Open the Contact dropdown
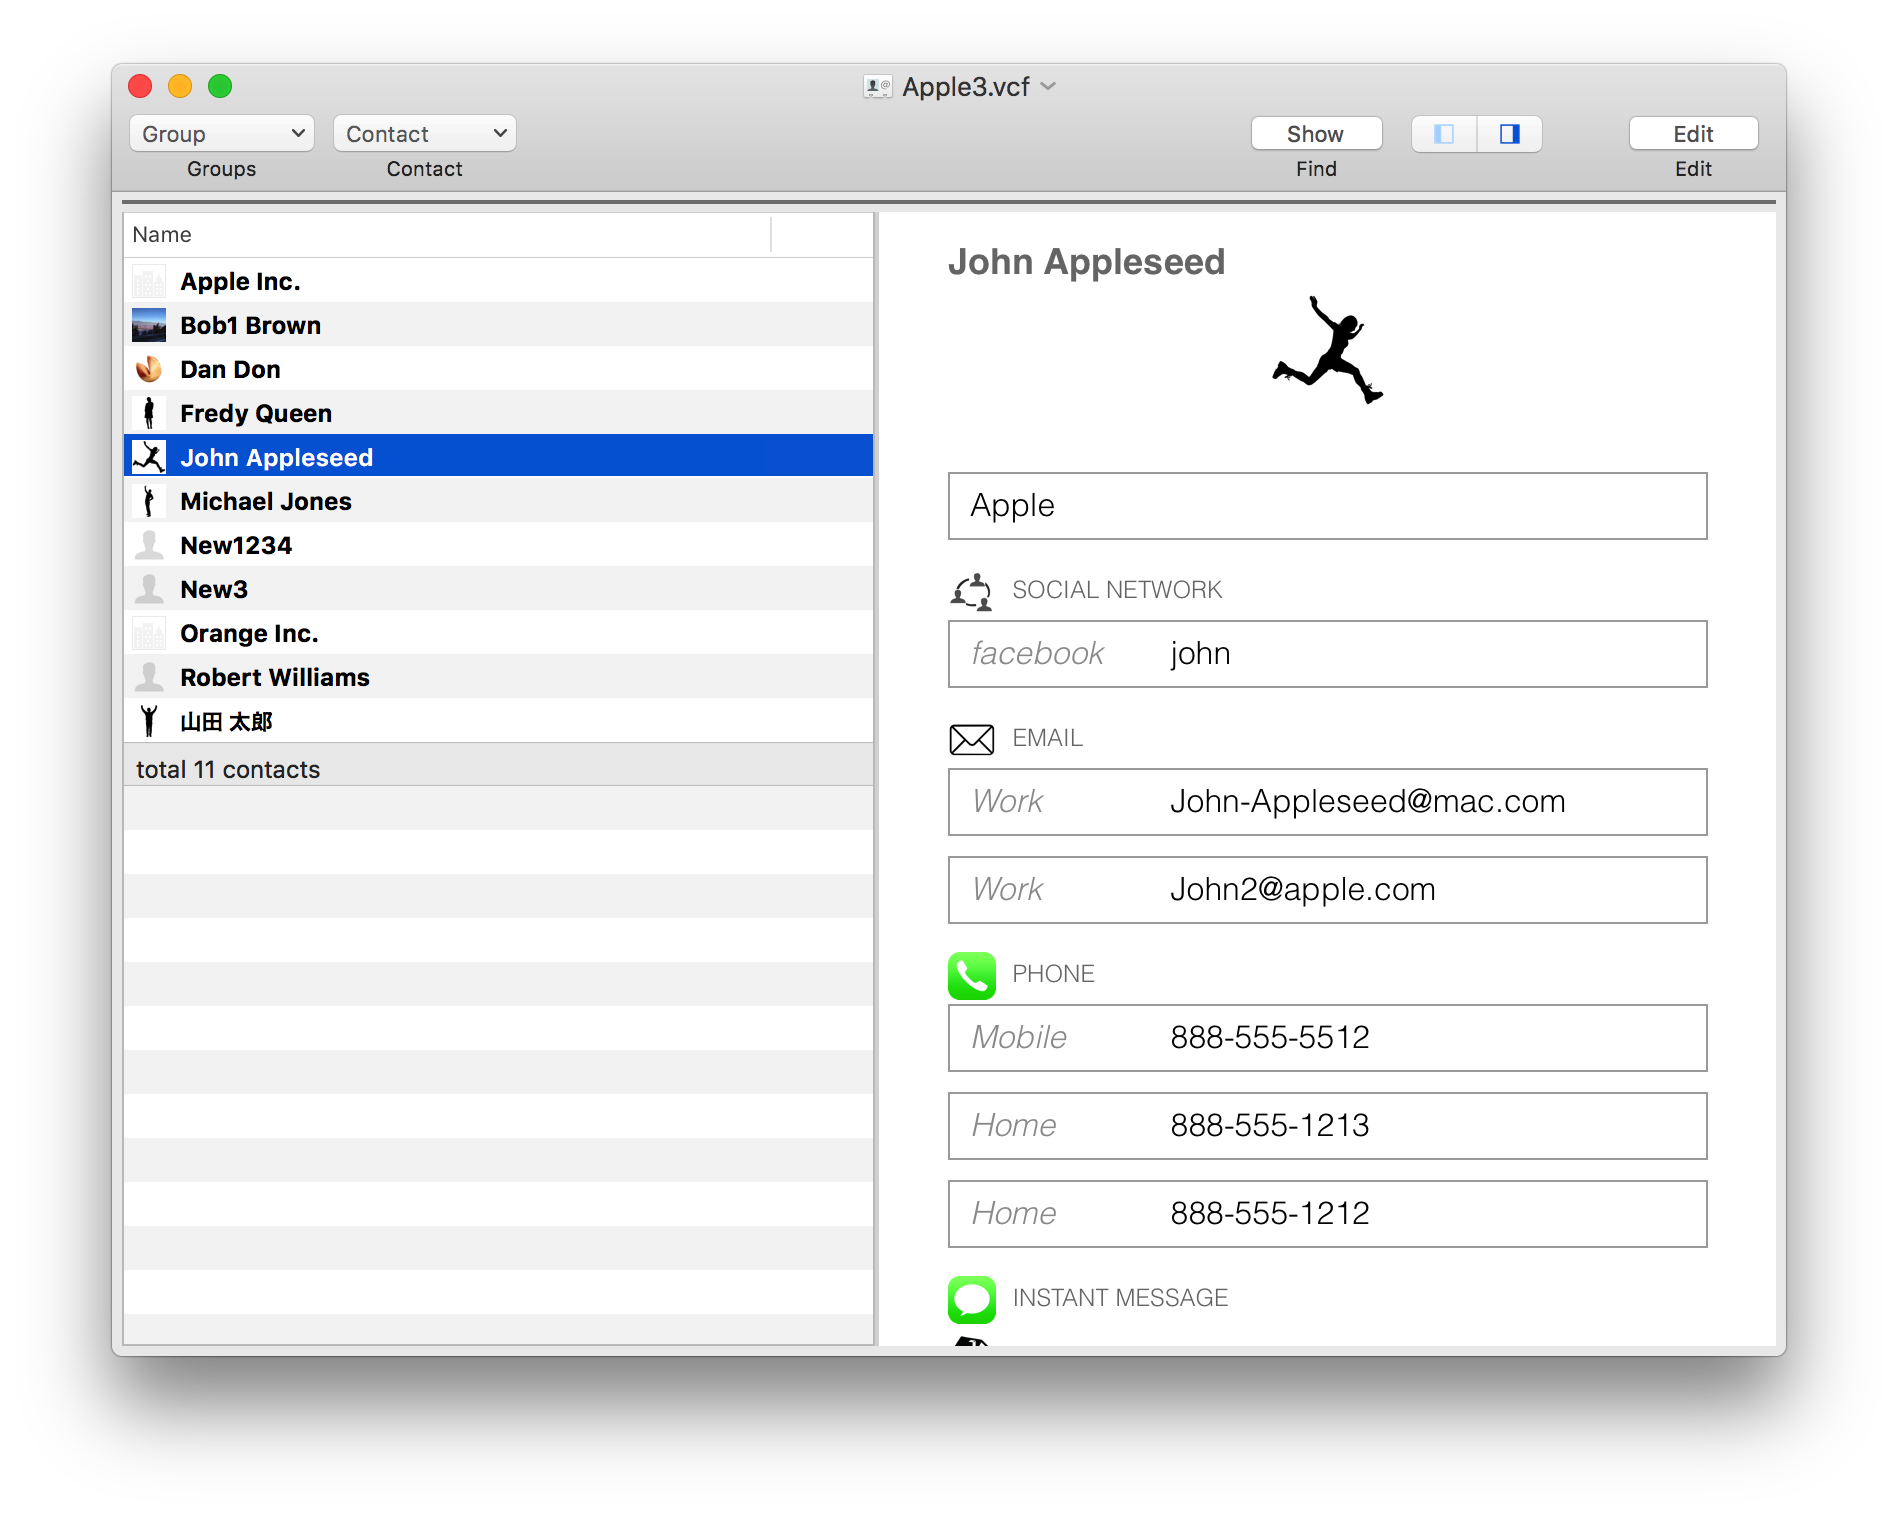Image resolution: width=1898 pixels, height=1516 pixels. coord(424,133)
